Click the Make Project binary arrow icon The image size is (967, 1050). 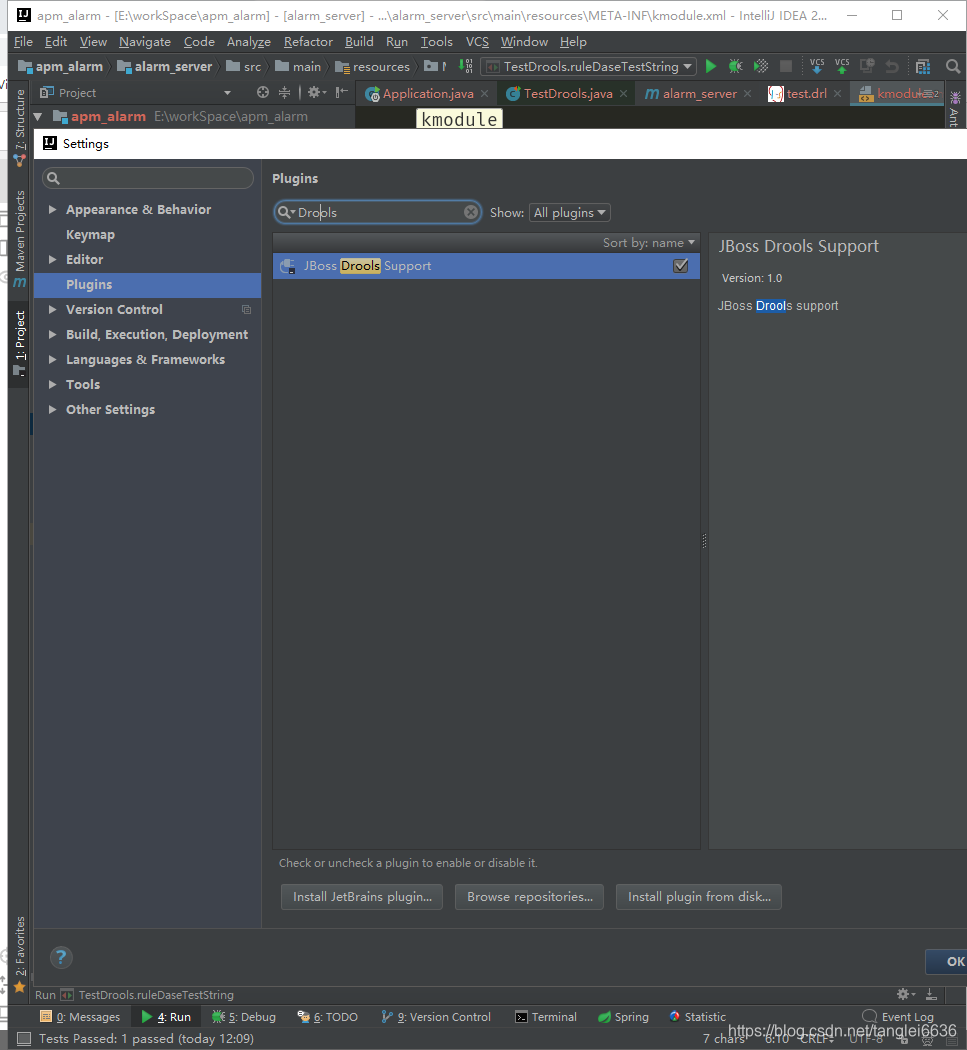point(465,66)
